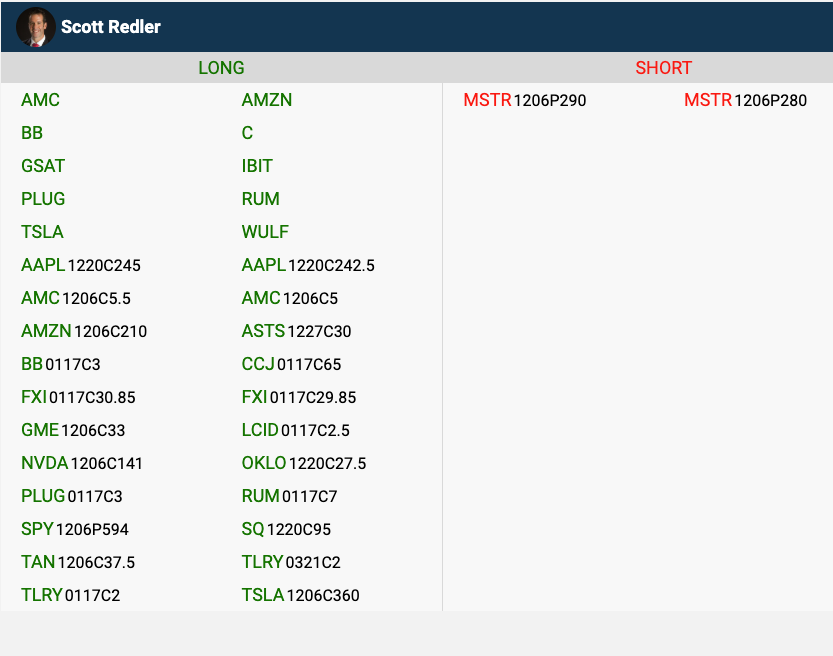Click the GSAT ticker in long list
Image resolution: width=833 pixels, height=656 pixels.
pos(43,166)
